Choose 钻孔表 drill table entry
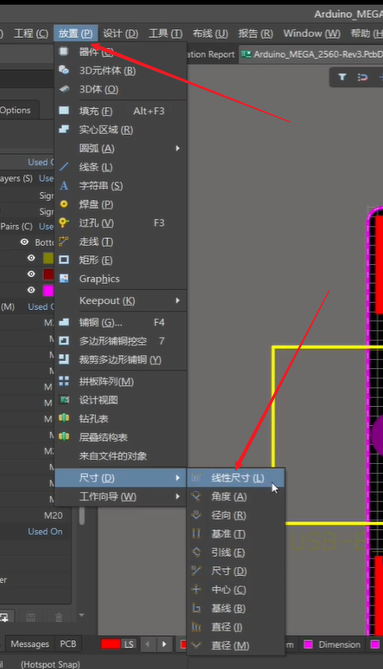 tap(121, 419)
